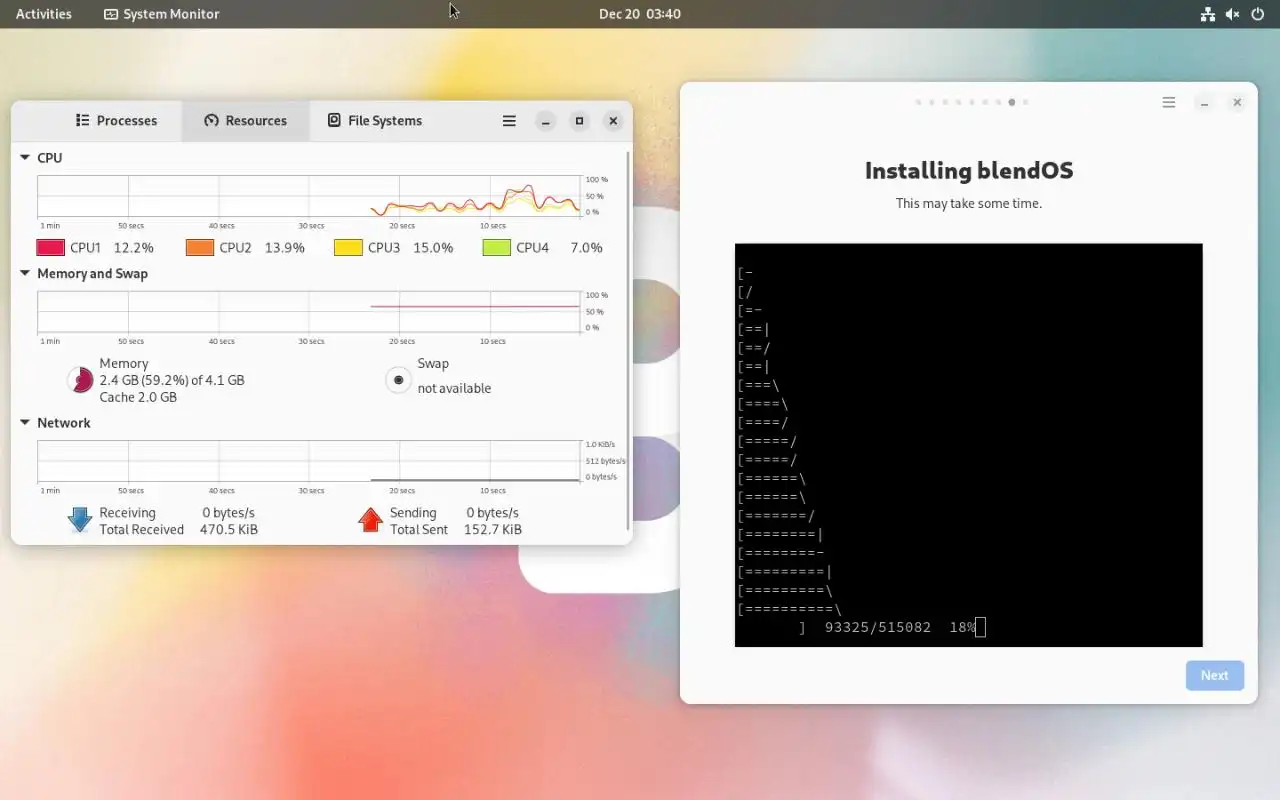Click the Installing blendOS heading
Viewport: 1280px width, 800px height.
(x=969, y=171)
